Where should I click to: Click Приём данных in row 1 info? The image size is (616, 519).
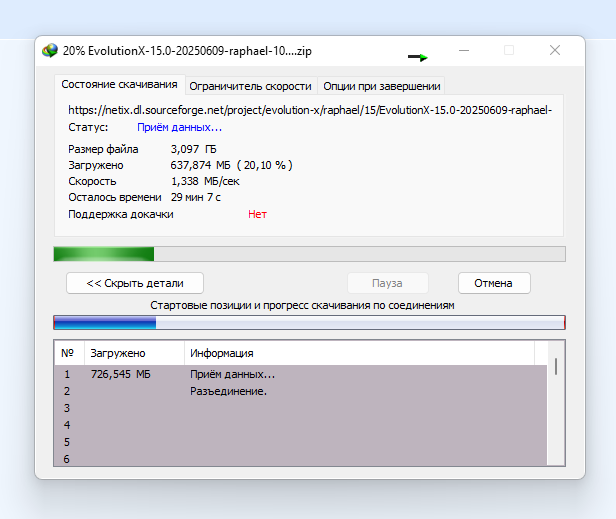[x=233, y=374]
